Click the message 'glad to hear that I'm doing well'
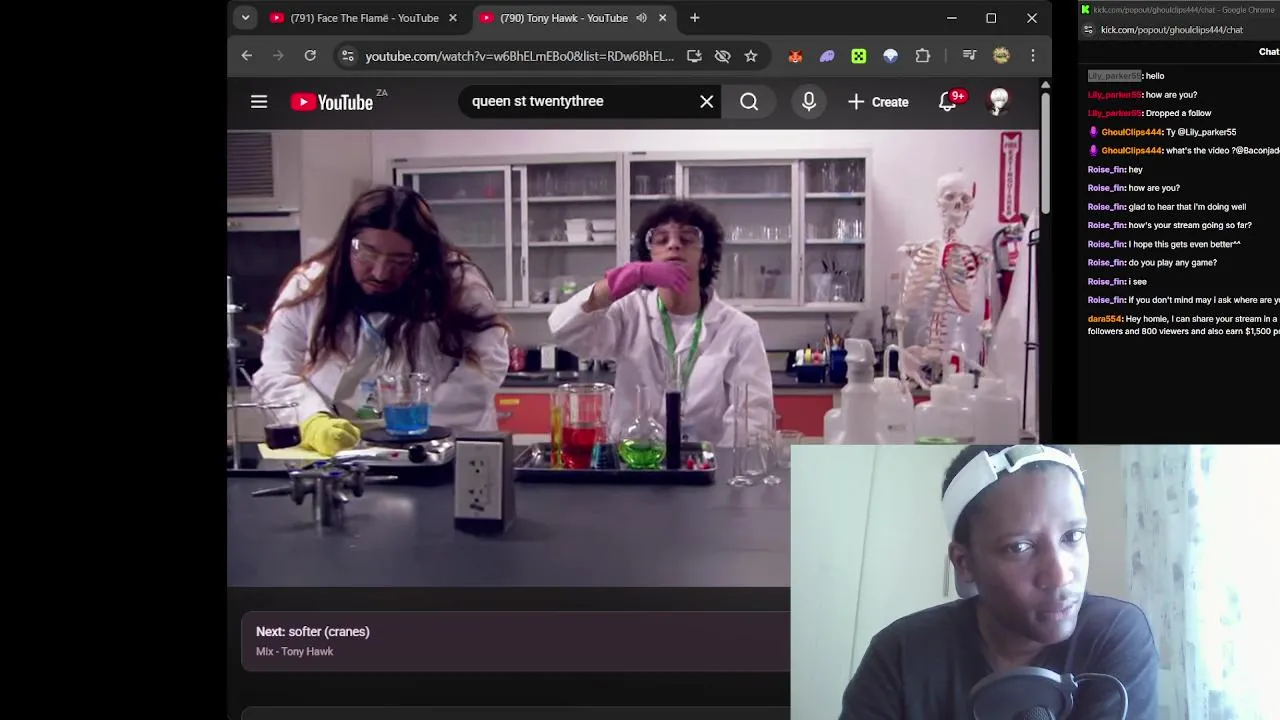The height and width of the screenshot is (720, 1280). (1187, 207)
